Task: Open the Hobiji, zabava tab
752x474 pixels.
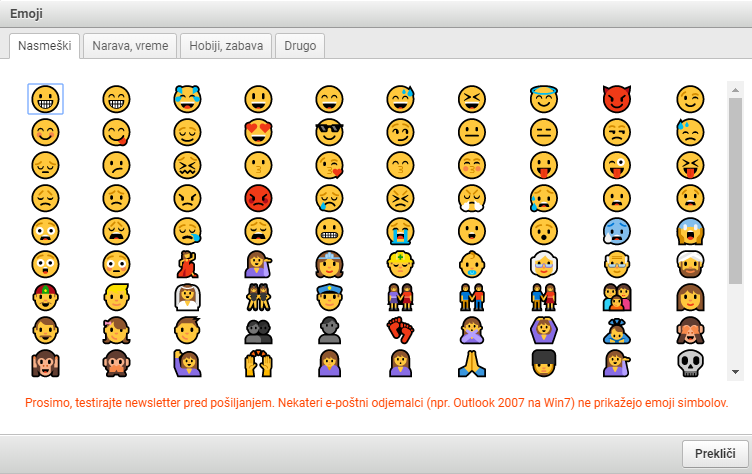Action: tap(227, 46)
